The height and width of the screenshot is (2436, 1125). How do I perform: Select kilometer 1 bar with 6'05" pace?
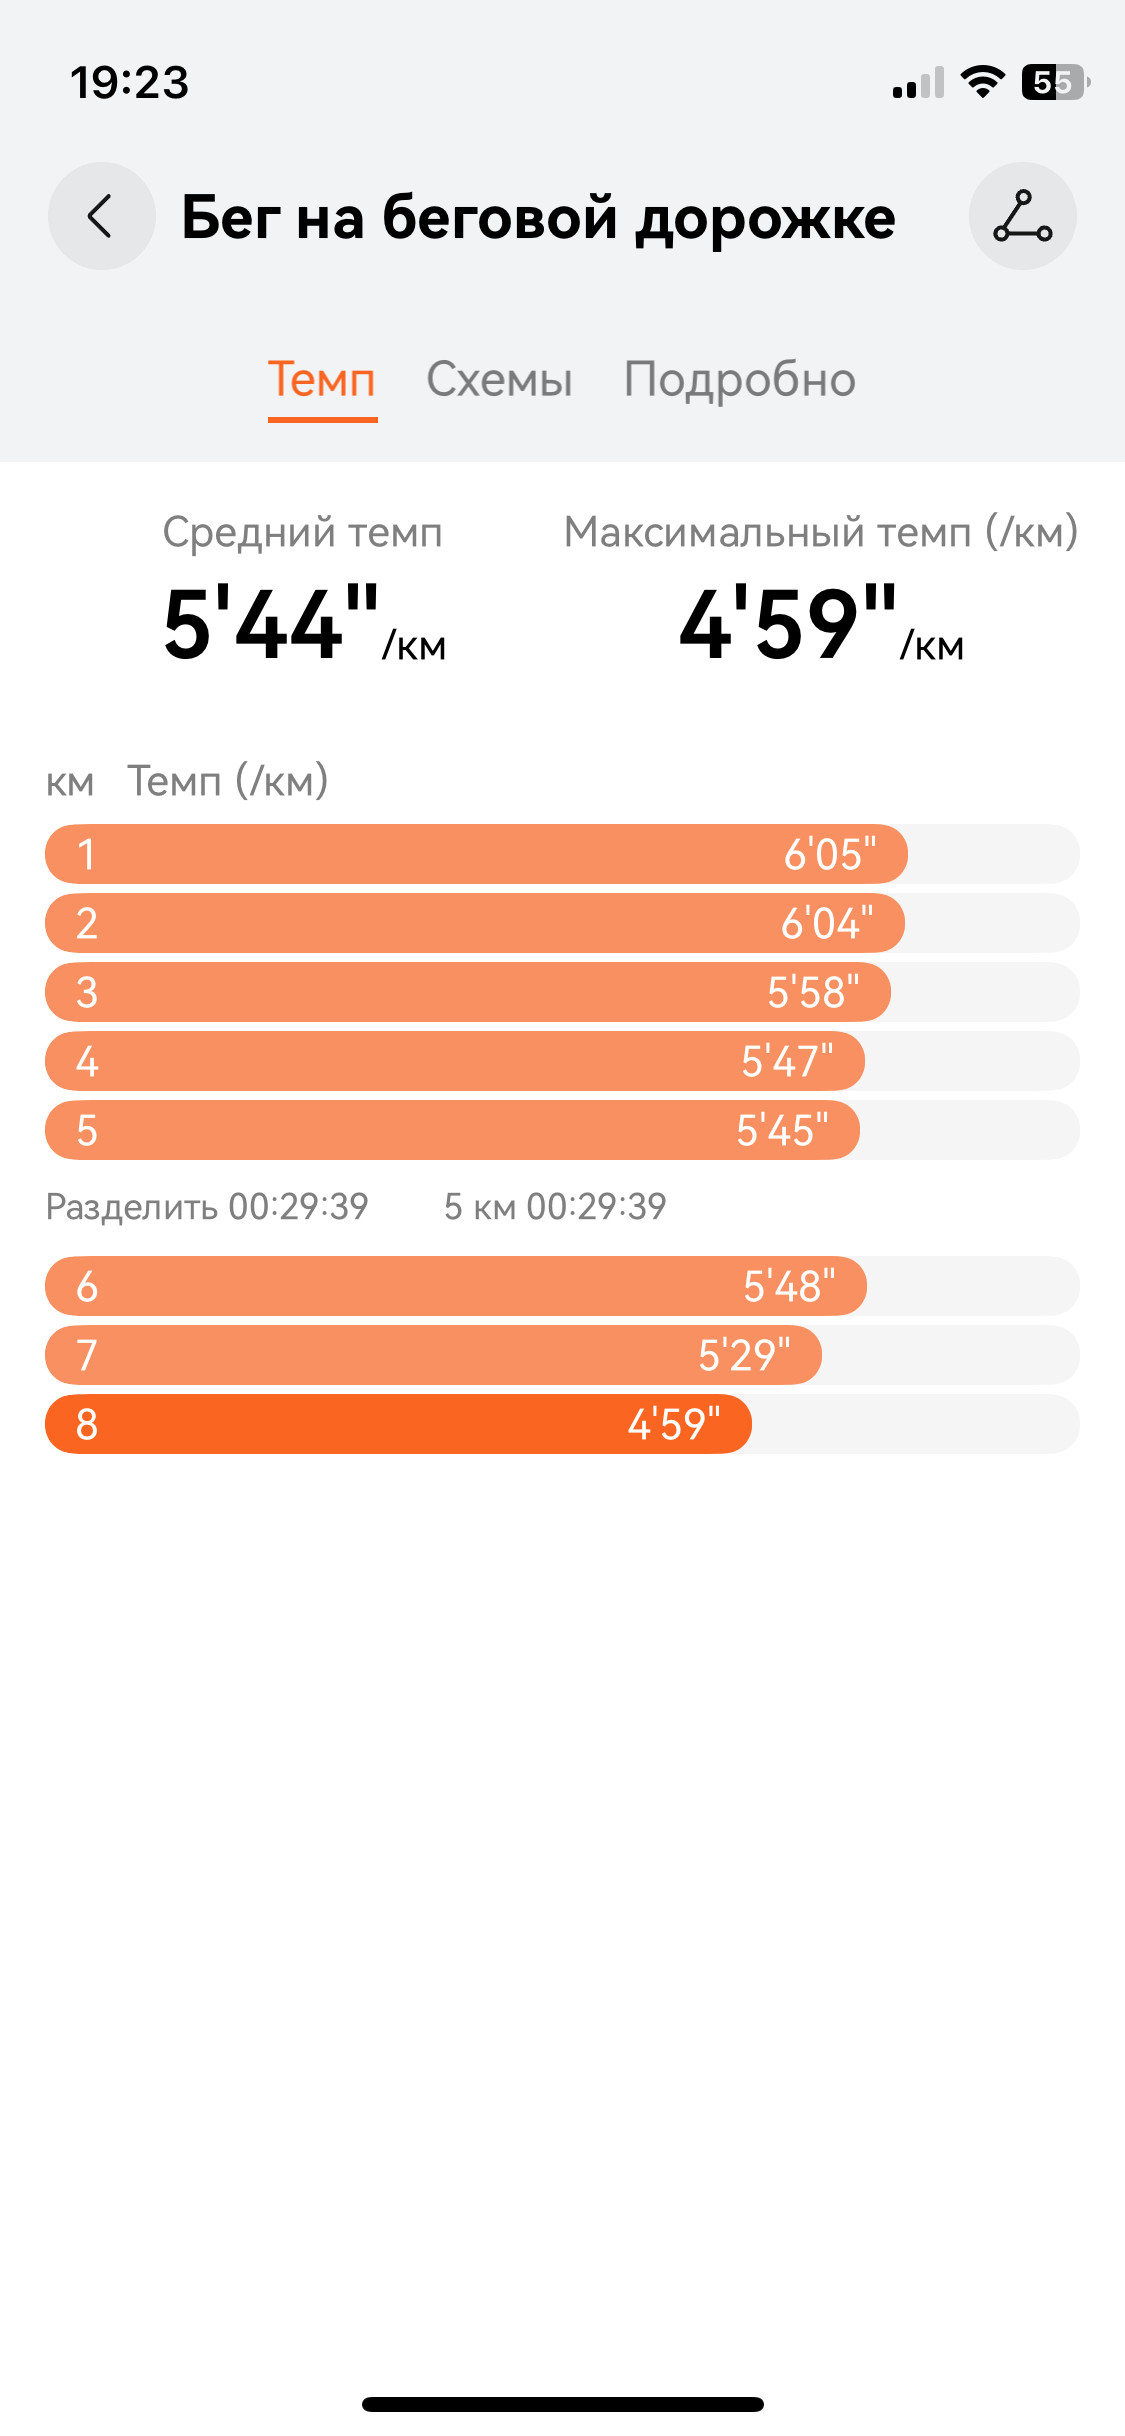tap(562, 854)
